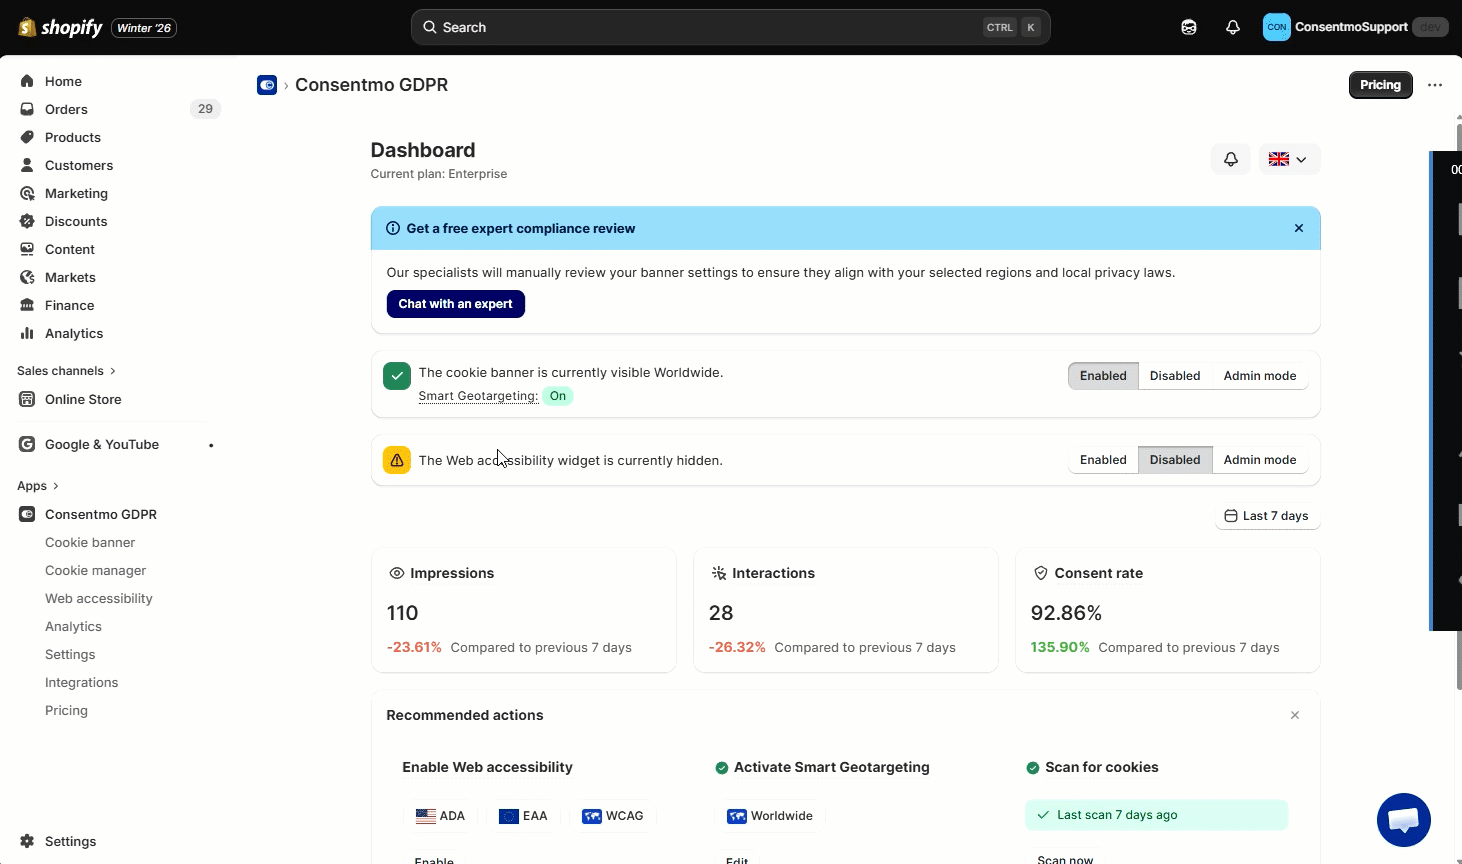Click the Shopify logo in header
1462x864 pixels.
[61, 27]
